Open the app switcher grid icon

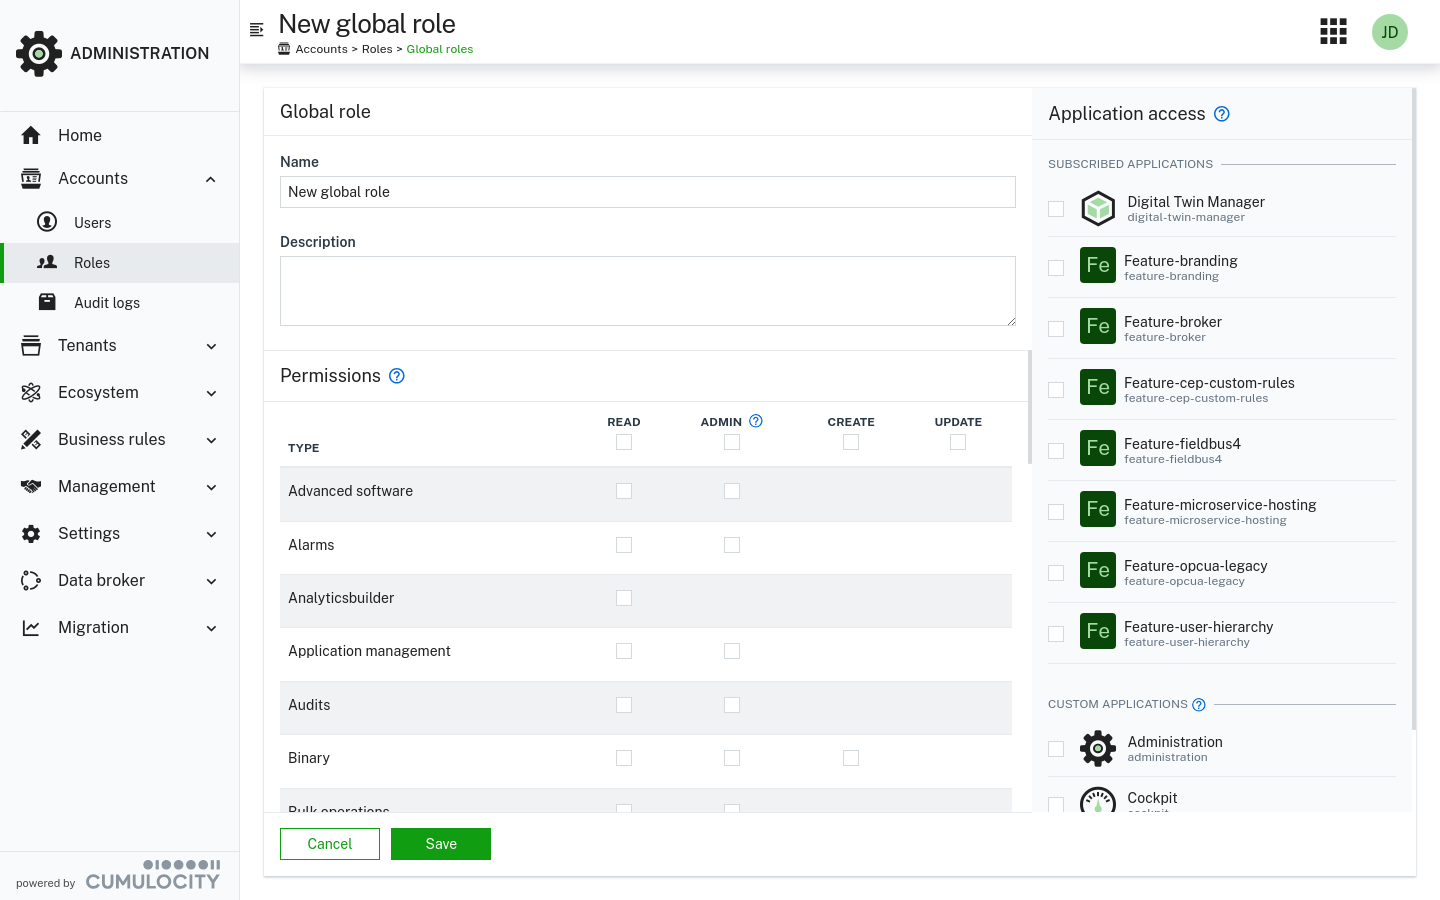(1333, 31)
